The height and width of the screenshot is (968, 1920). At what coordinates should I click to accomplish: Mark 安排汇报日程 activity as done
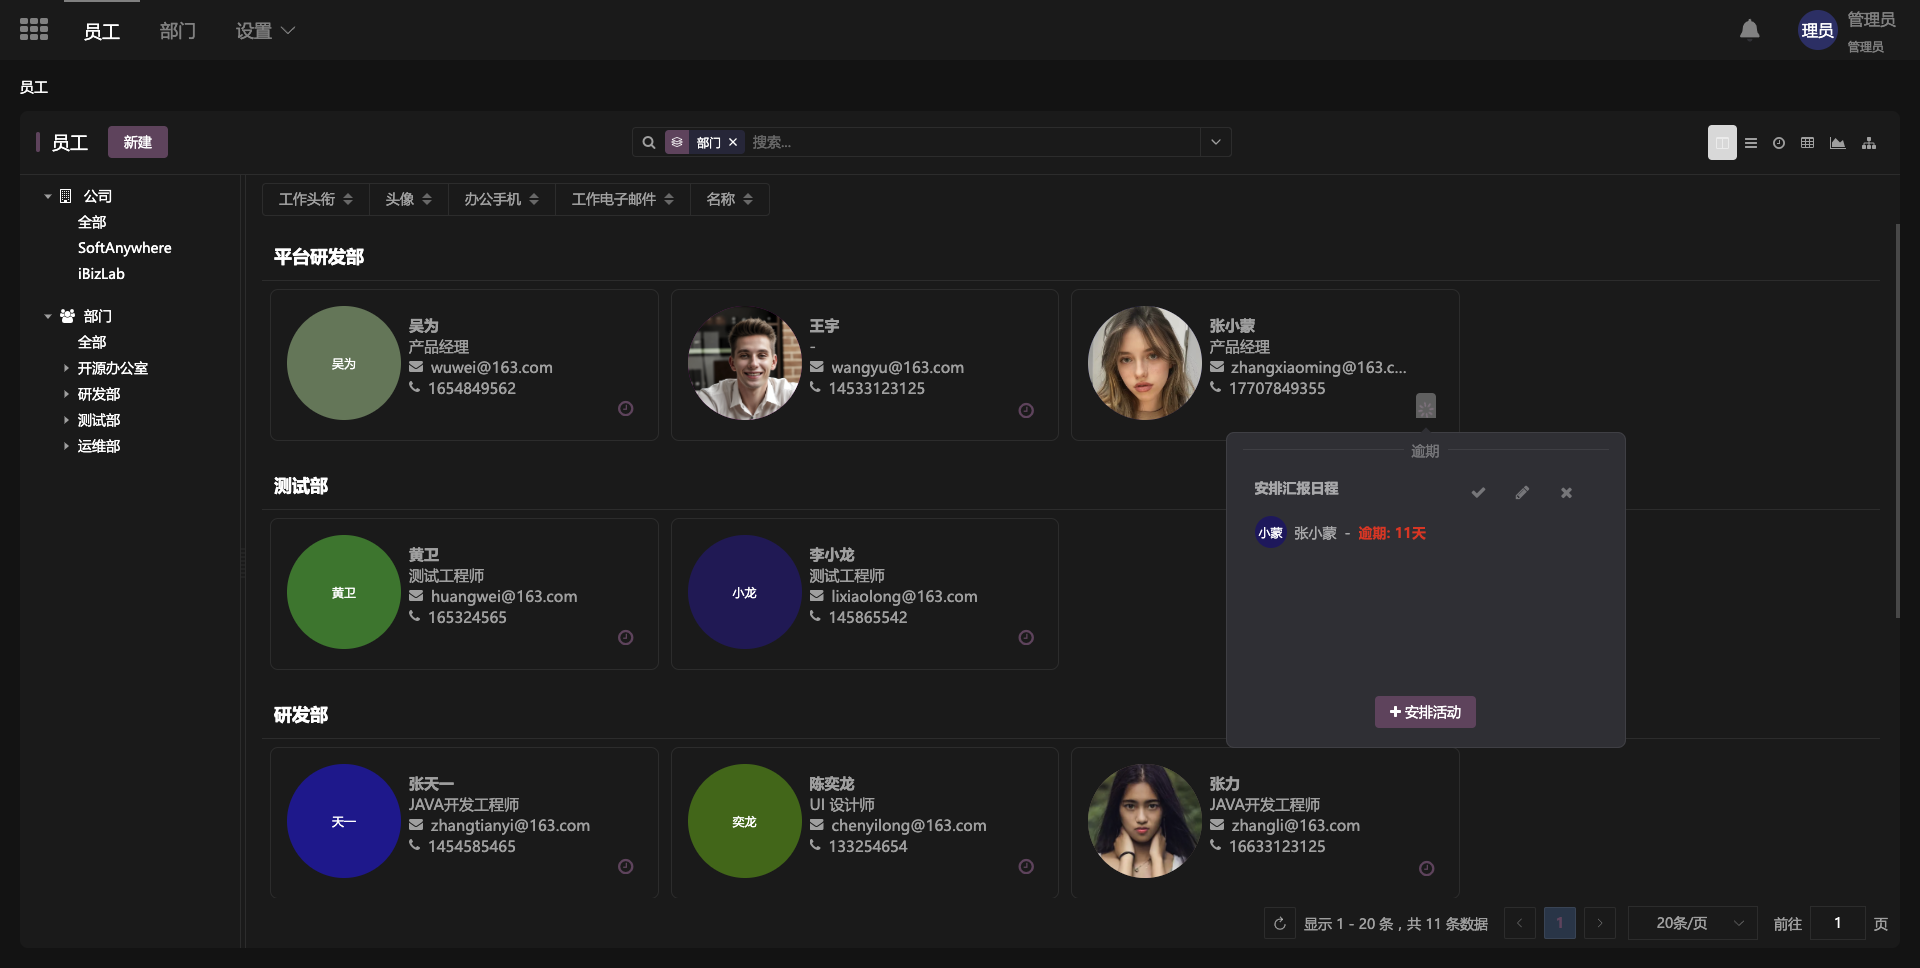click(1478, 492)
